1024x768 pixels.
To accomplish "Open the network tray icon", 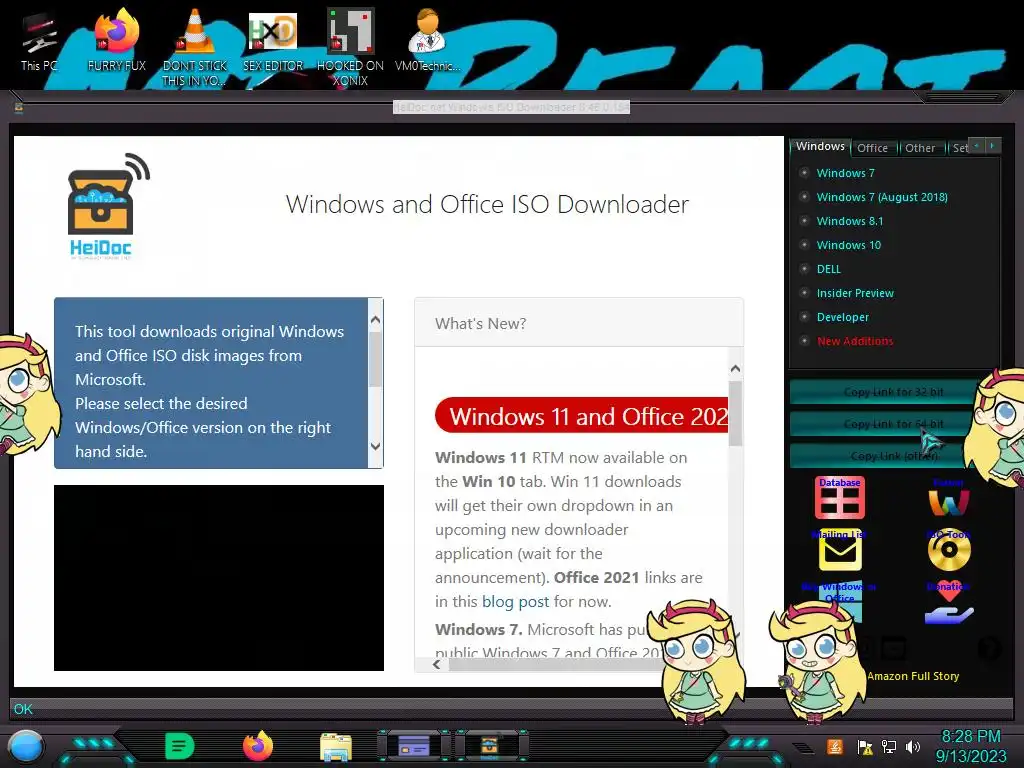I will click(x=889, y=746).
